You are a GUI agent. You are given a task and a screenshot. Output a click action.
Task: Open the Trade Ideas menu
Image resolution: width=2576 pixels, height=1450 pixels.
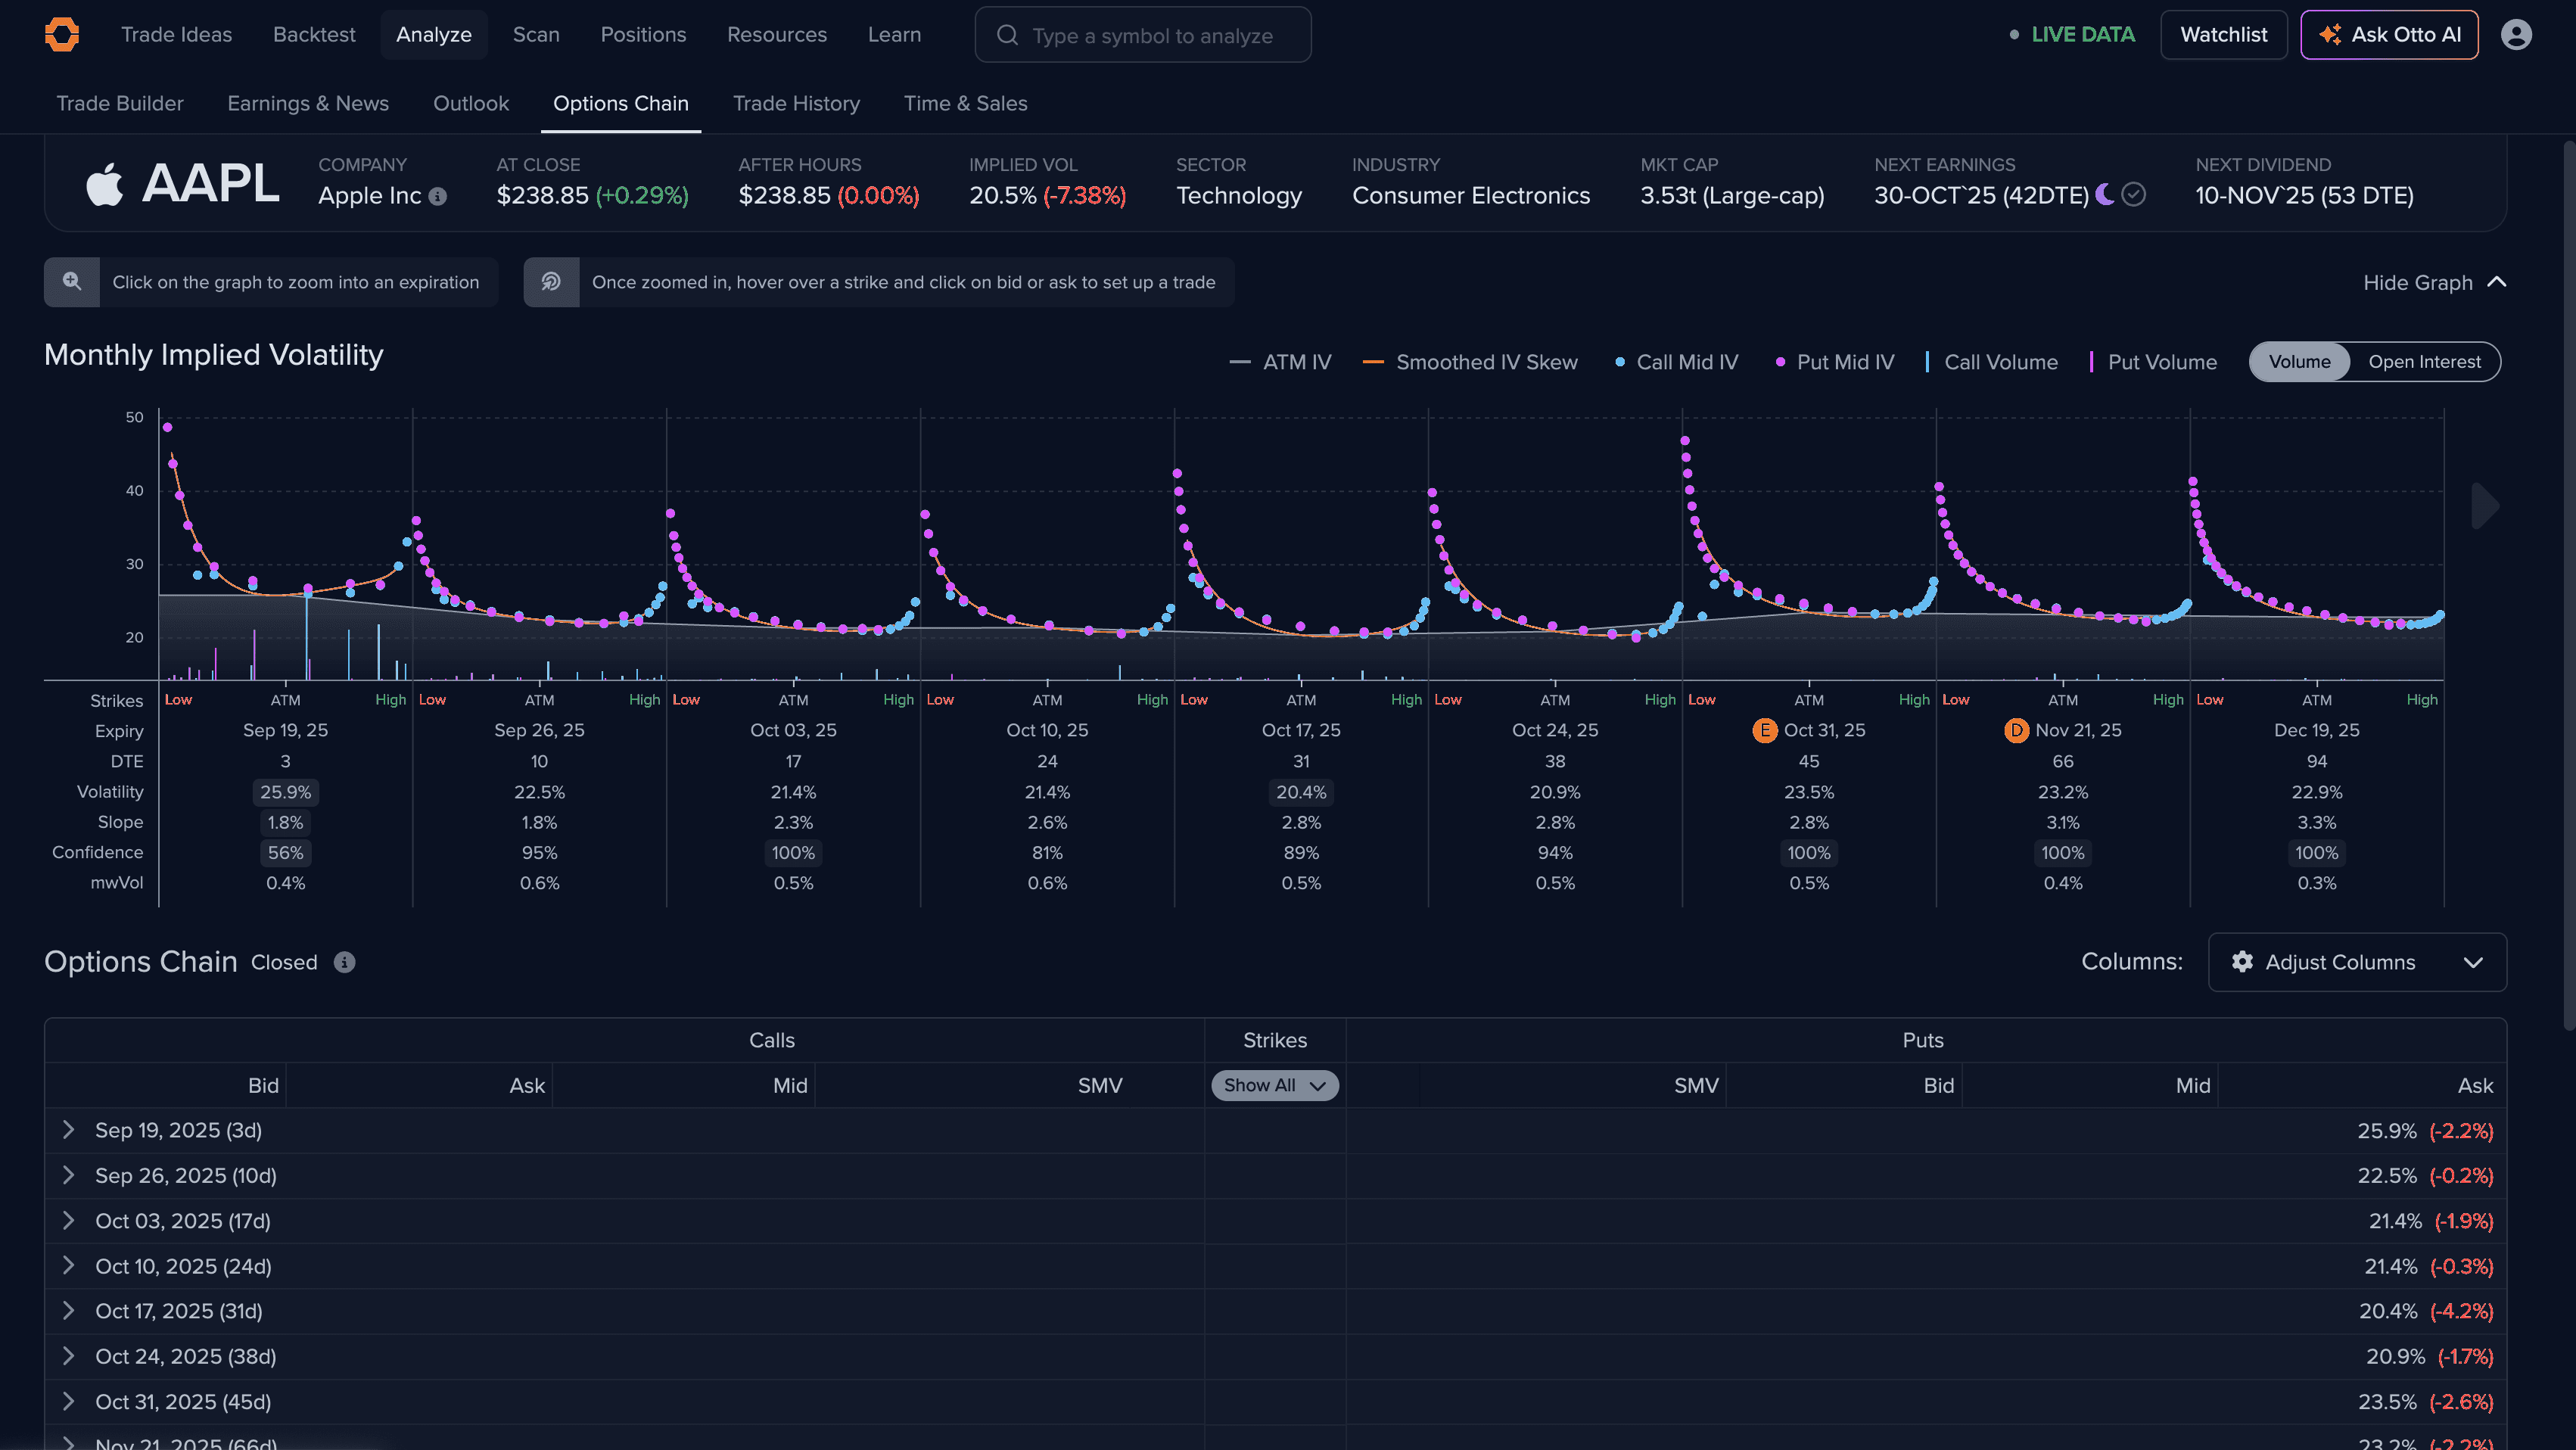(x=176, y=35)
